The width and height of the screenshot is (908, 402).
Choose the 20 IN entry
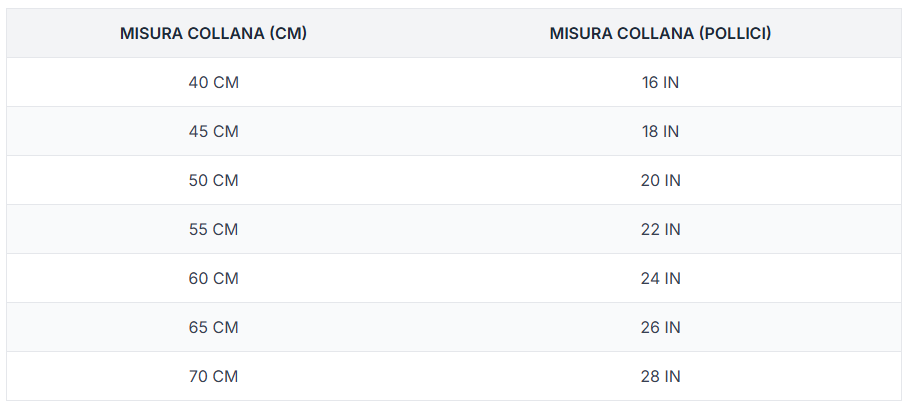[x=660, y=180]
